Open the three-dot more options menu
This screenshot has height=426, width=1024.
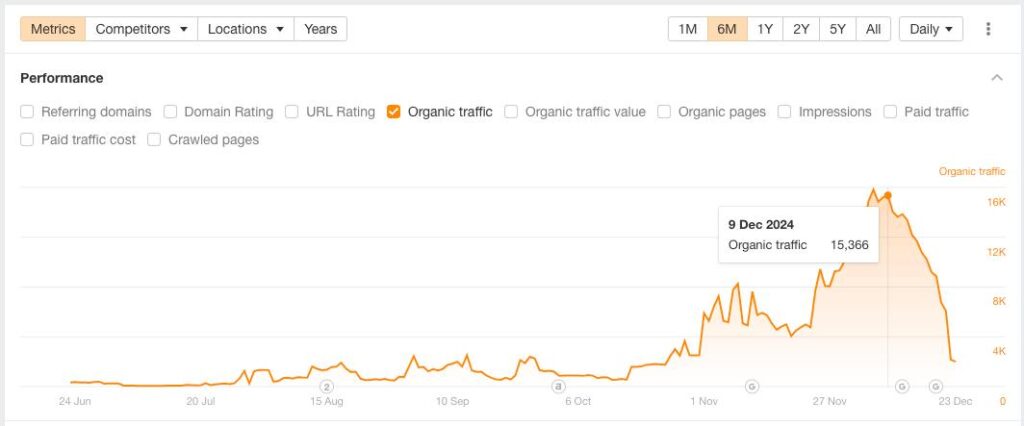988,29
